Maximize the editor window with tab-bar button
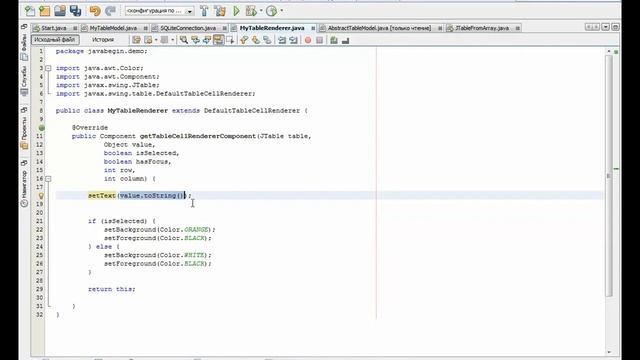Image resolution: width=640 pixels, height=360 pixels. (616, 27)
